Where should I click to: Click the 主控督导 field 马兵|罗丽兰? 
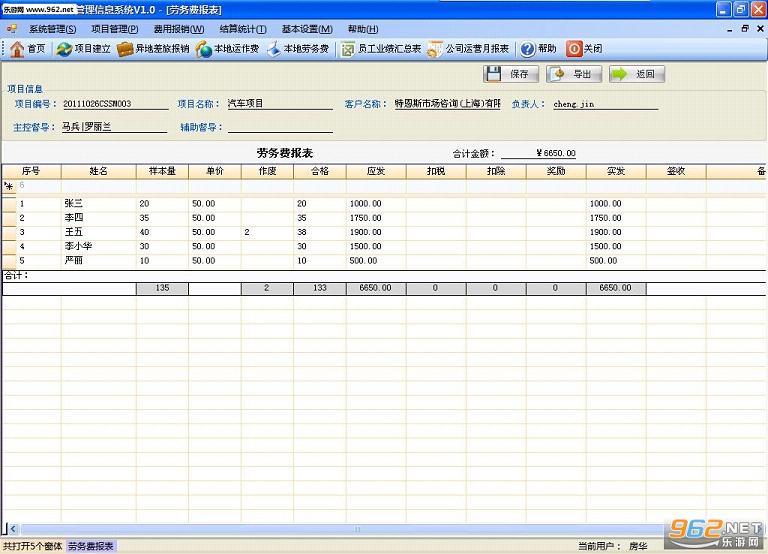coord(114,127)
